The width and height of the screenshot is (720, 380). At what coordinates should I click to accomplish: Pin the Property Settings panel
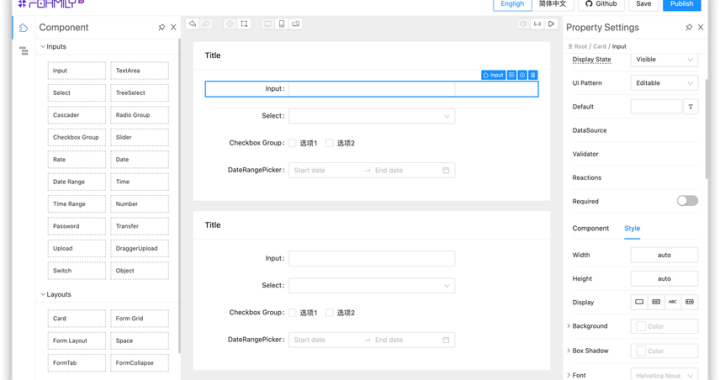689,27
